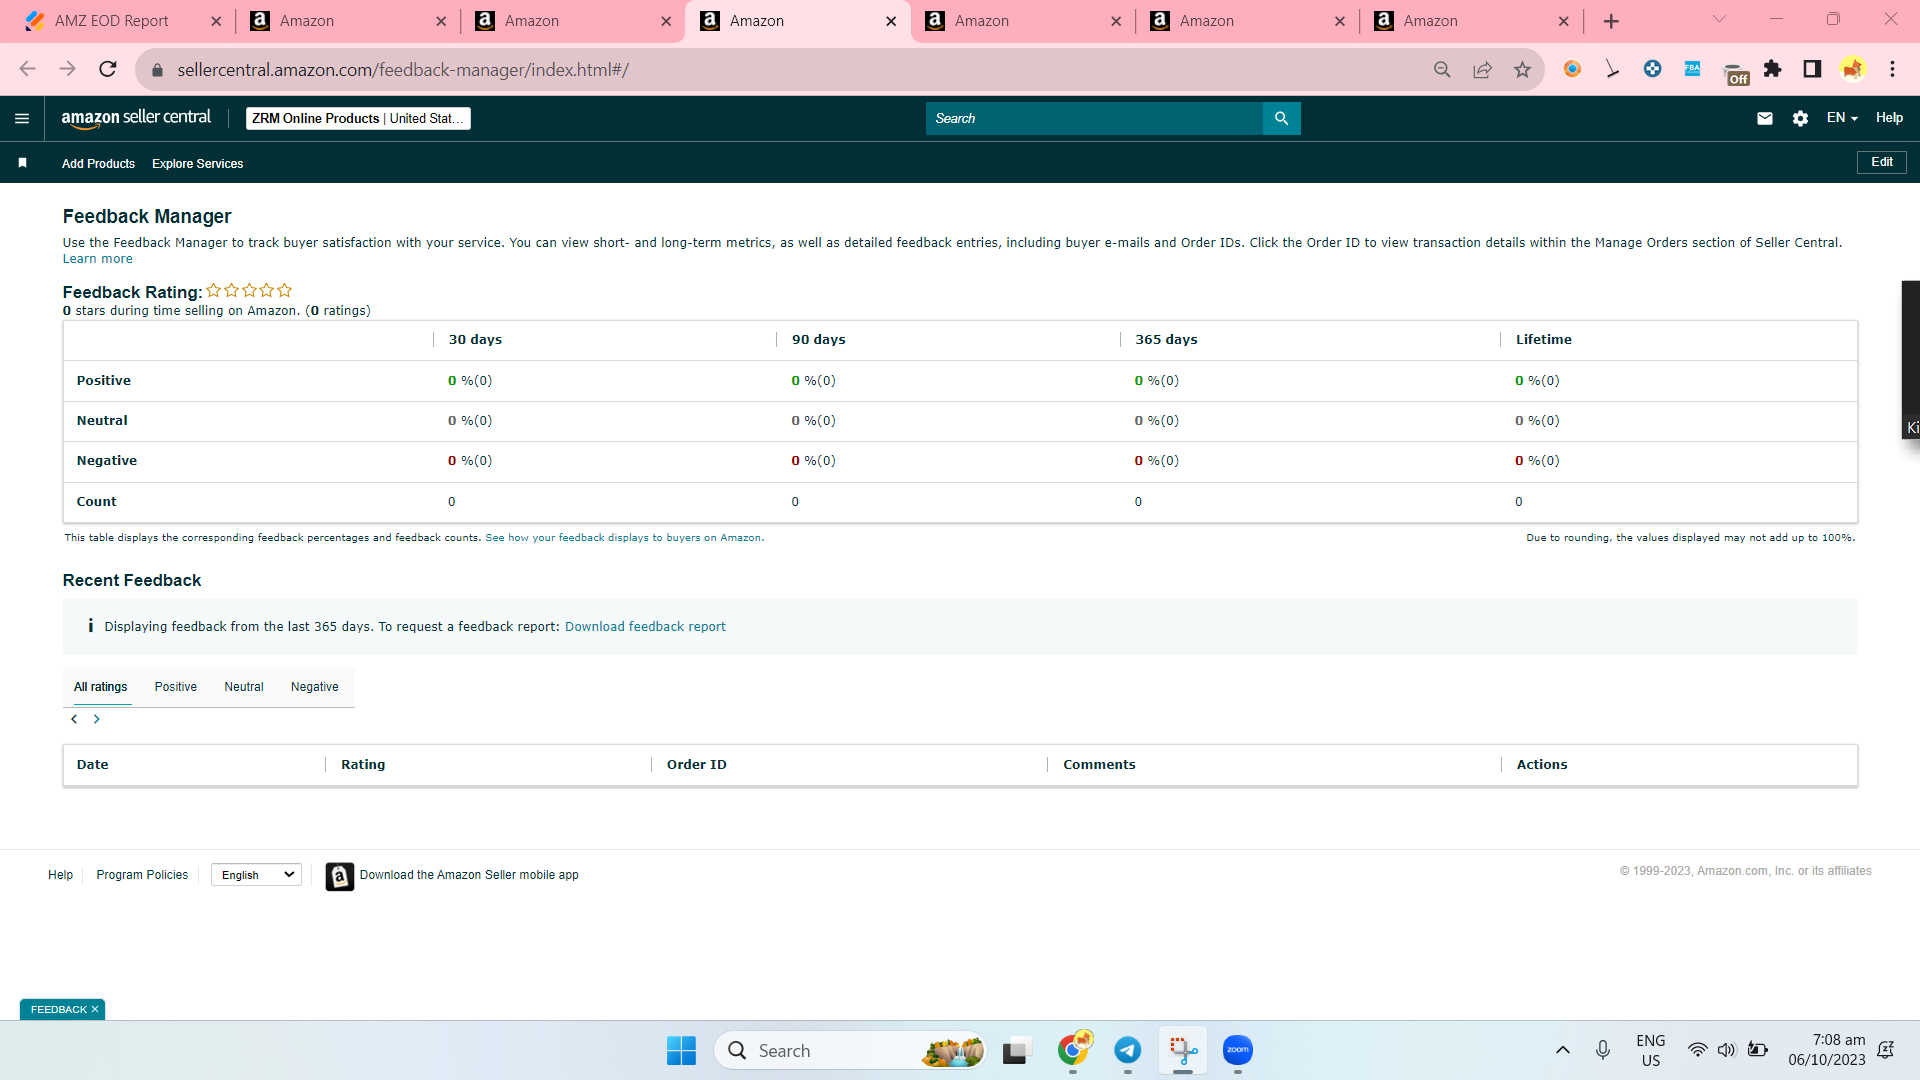Click the Windows taskbar search box
The height and width of the screenshot is (1080, 1920).
[850, 1051]
